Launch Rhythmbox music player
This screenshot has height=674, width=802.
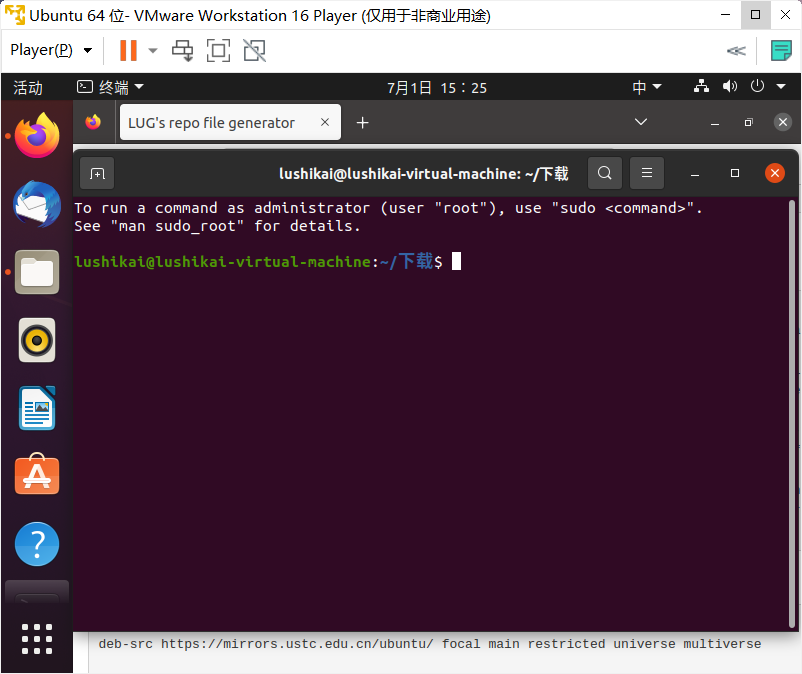[x=37, y=340]
